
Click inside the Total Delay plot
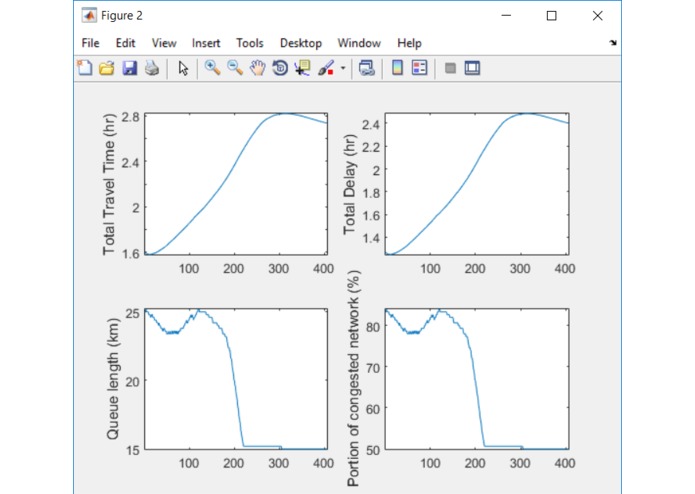point(477,184)
